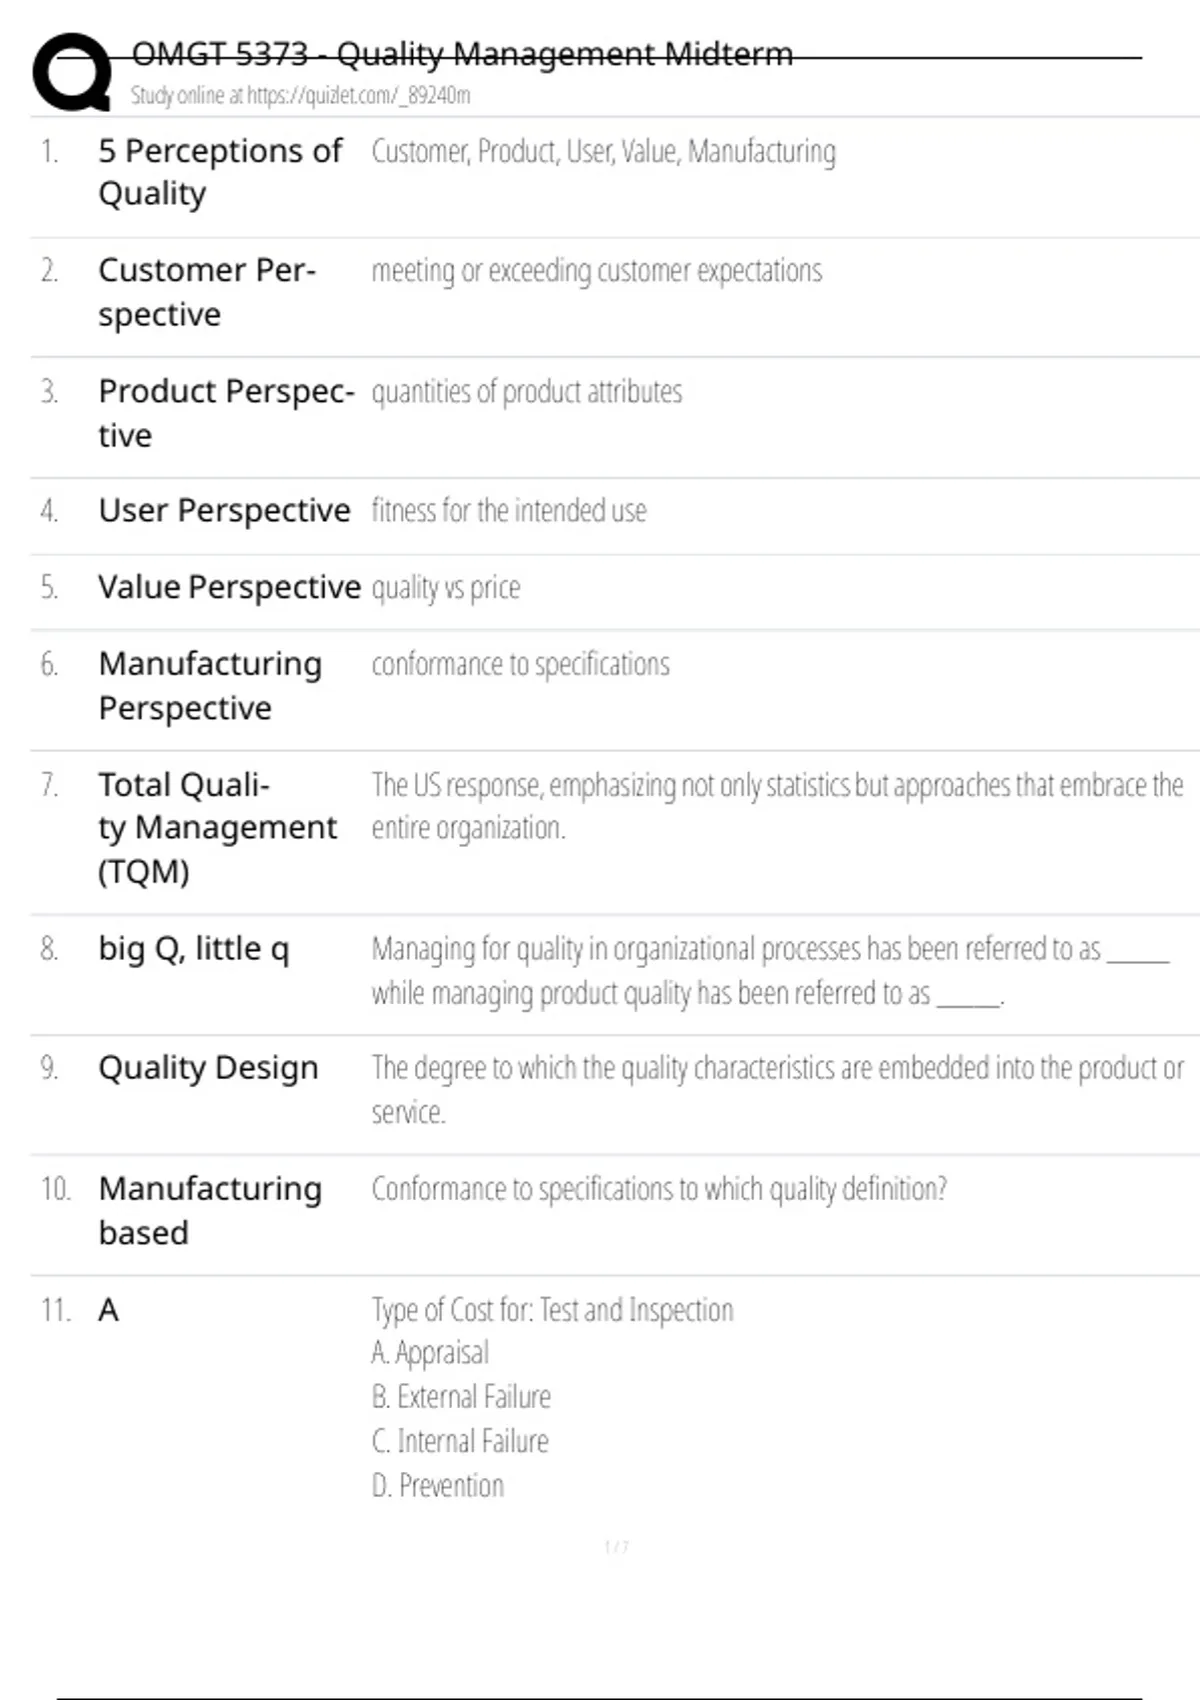Click the OMGT 5373 Quality Management Midterm title

click(462, 53)
